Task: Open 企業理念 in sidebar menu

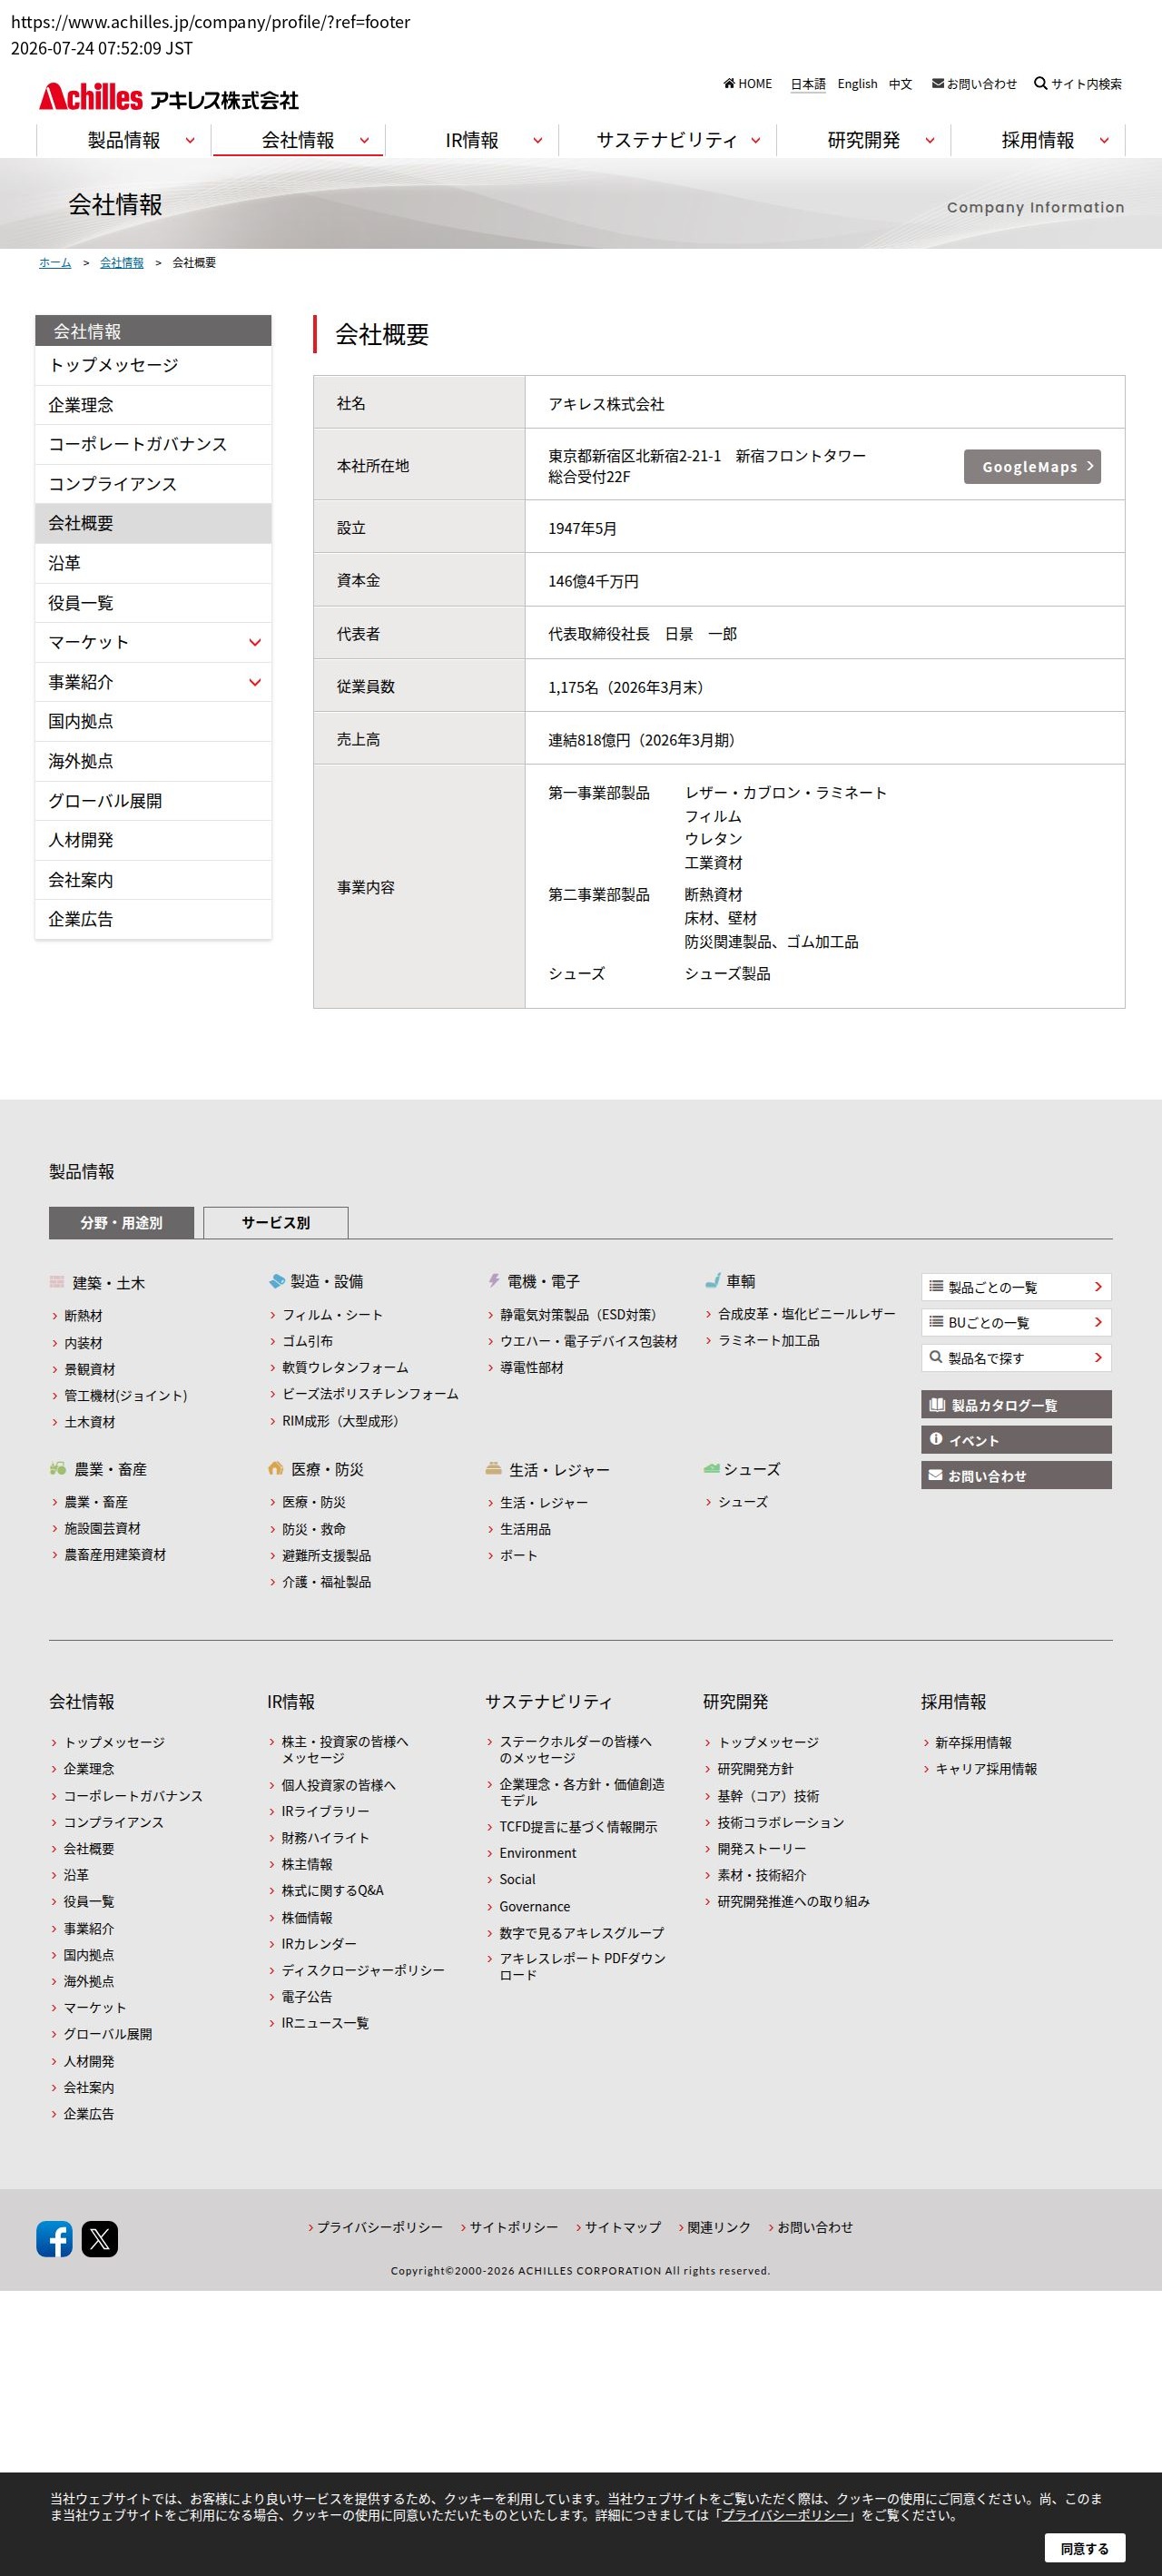Action: [153, 405]
